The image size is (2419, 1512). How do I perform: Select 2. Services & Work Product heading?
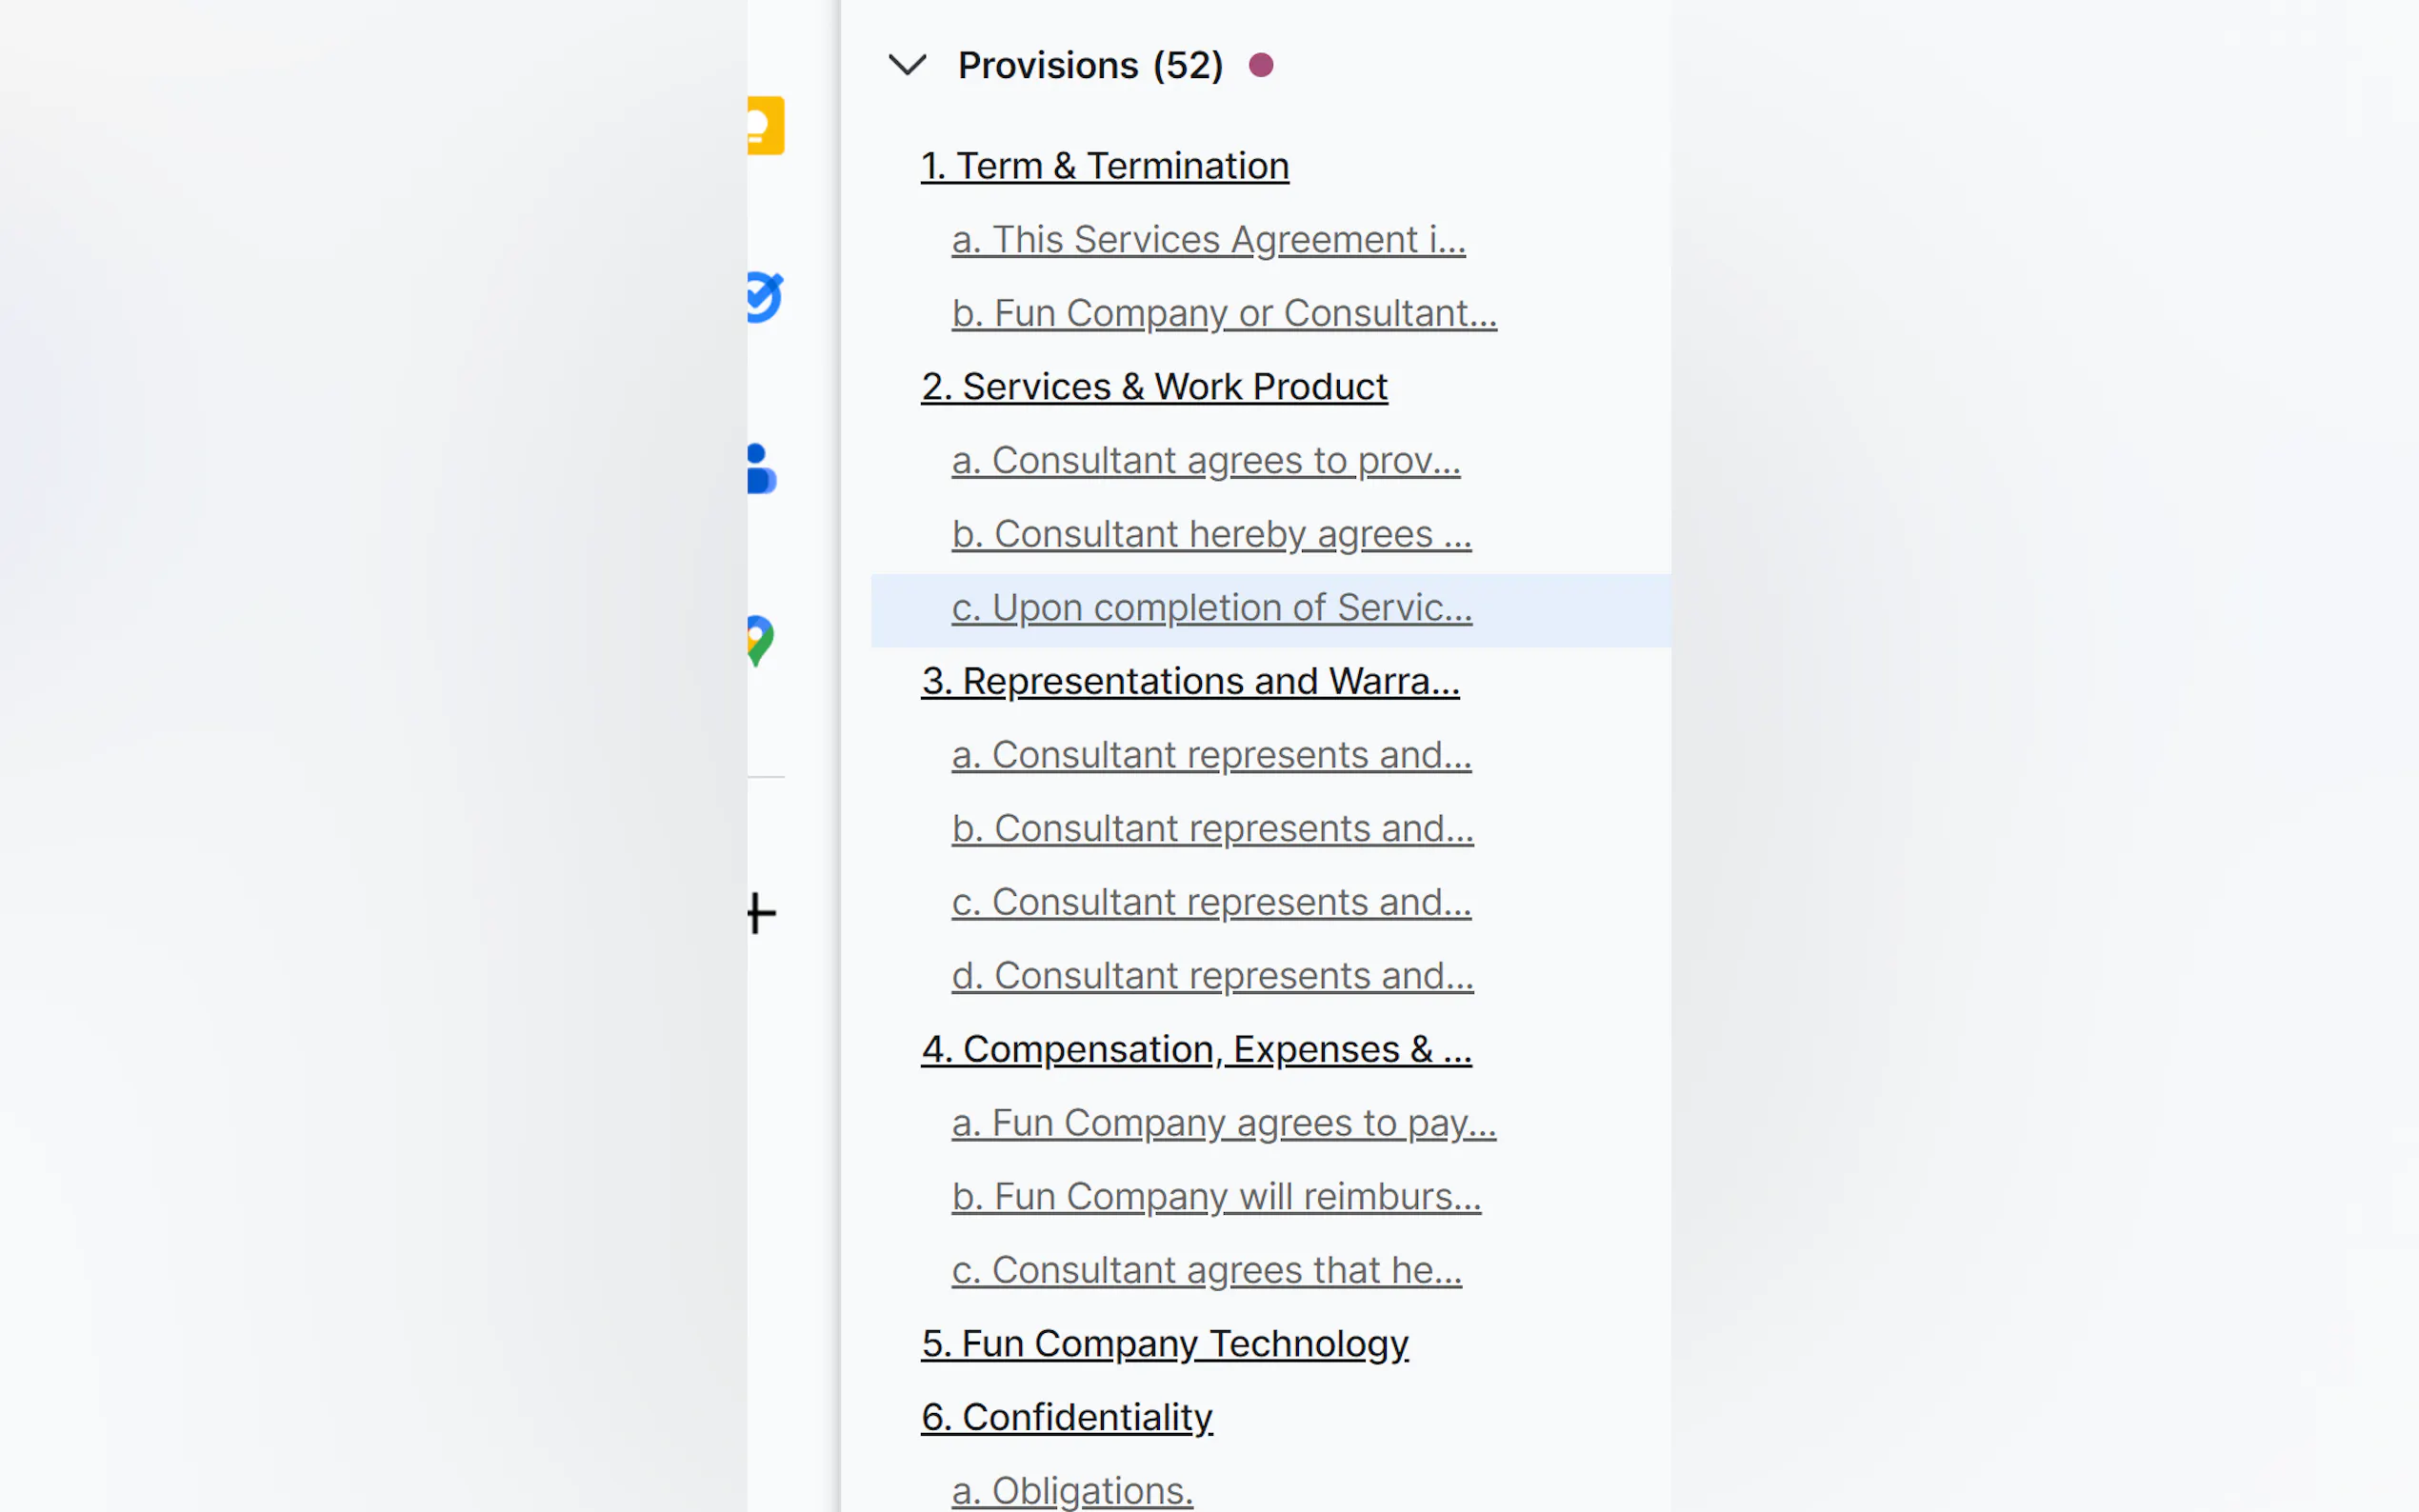click(1154, 387)
